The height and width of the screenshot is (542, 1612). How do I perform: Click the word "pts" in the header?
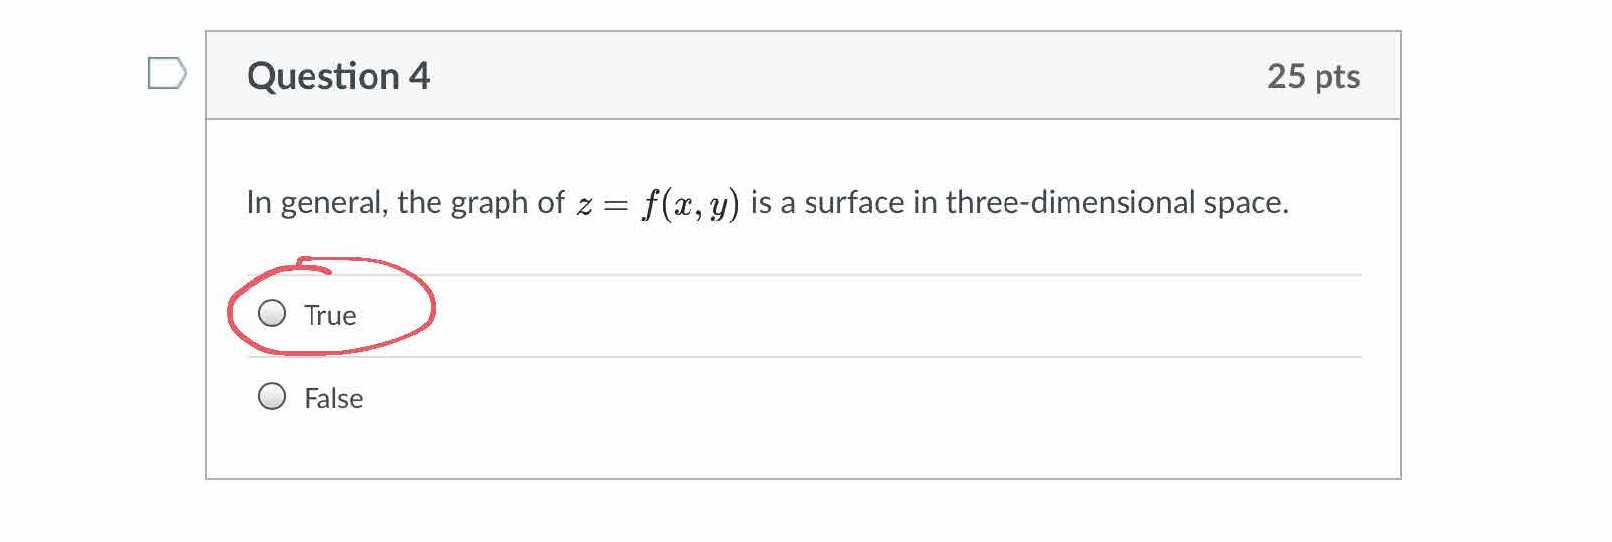[1337, 77]
